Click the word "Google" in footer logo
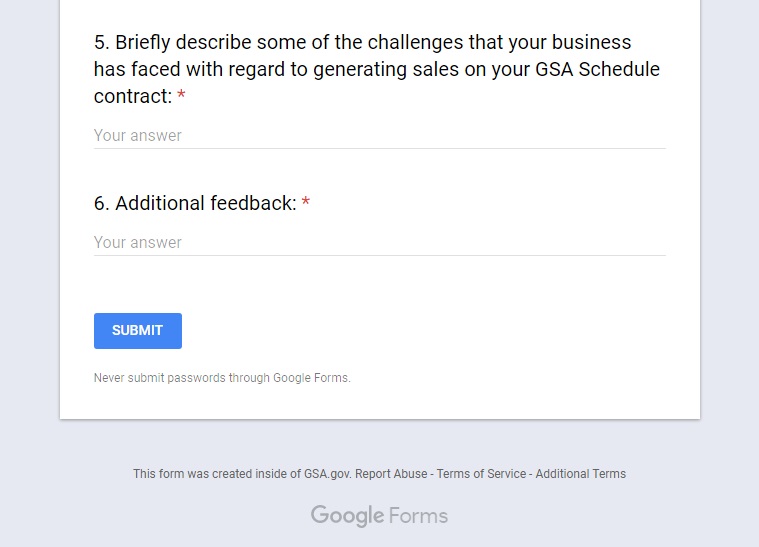Image resolution: width=759 pixels, height=547 pixels. click(347, 516)
